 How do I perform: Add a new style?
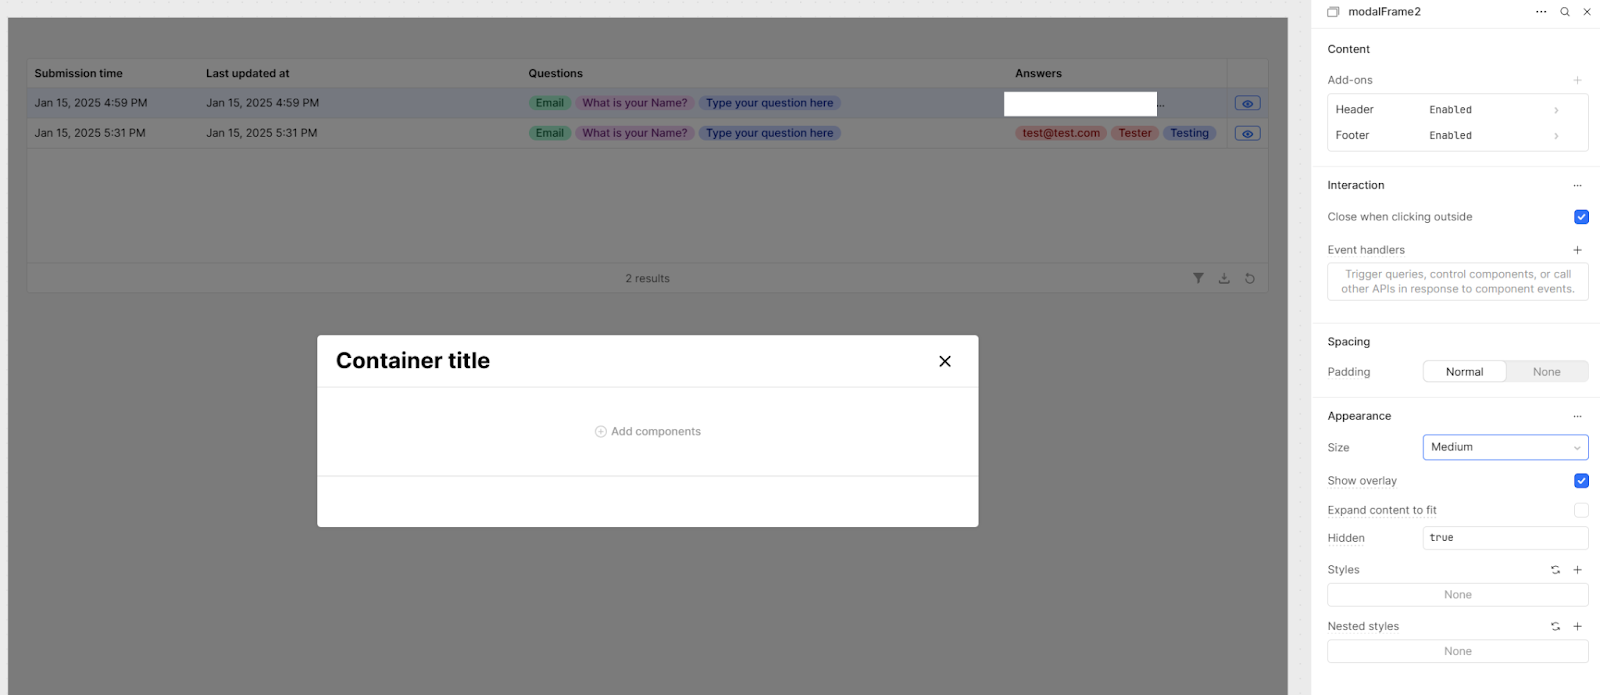(1577, 570)
